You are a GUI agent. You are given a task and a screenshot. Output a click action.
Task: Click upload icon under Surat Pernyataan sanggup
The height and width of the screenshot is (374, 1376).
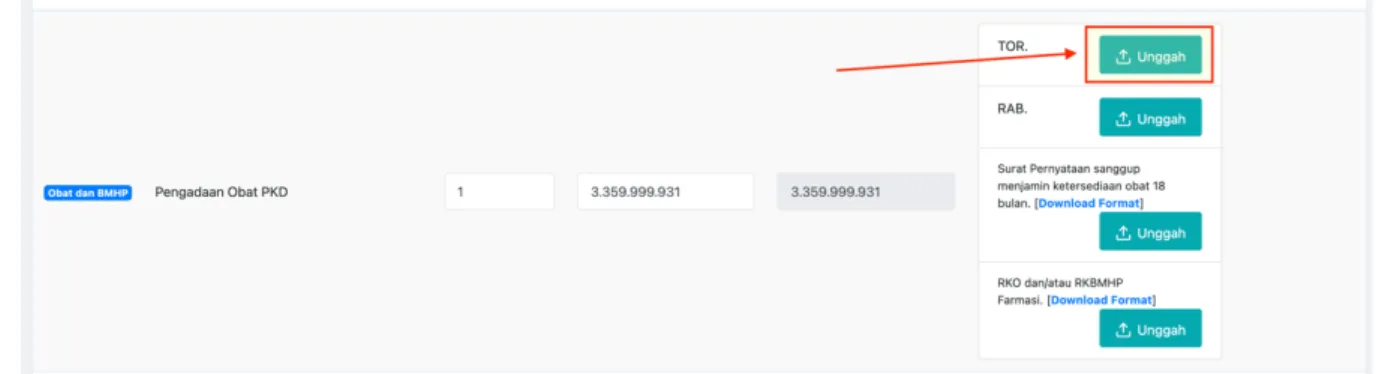[1122, 233]
